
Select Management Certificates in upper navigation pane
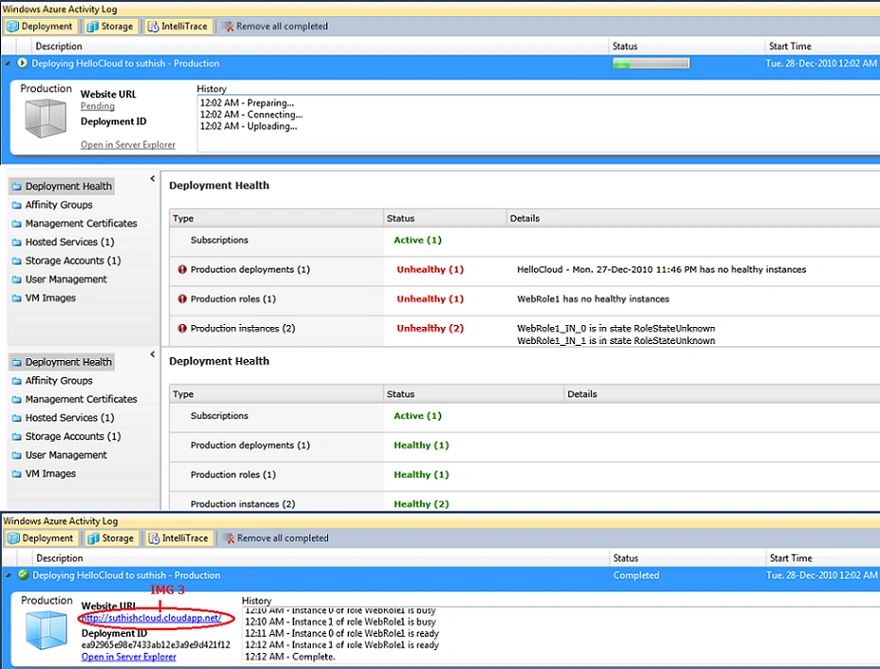click(75, 223)
